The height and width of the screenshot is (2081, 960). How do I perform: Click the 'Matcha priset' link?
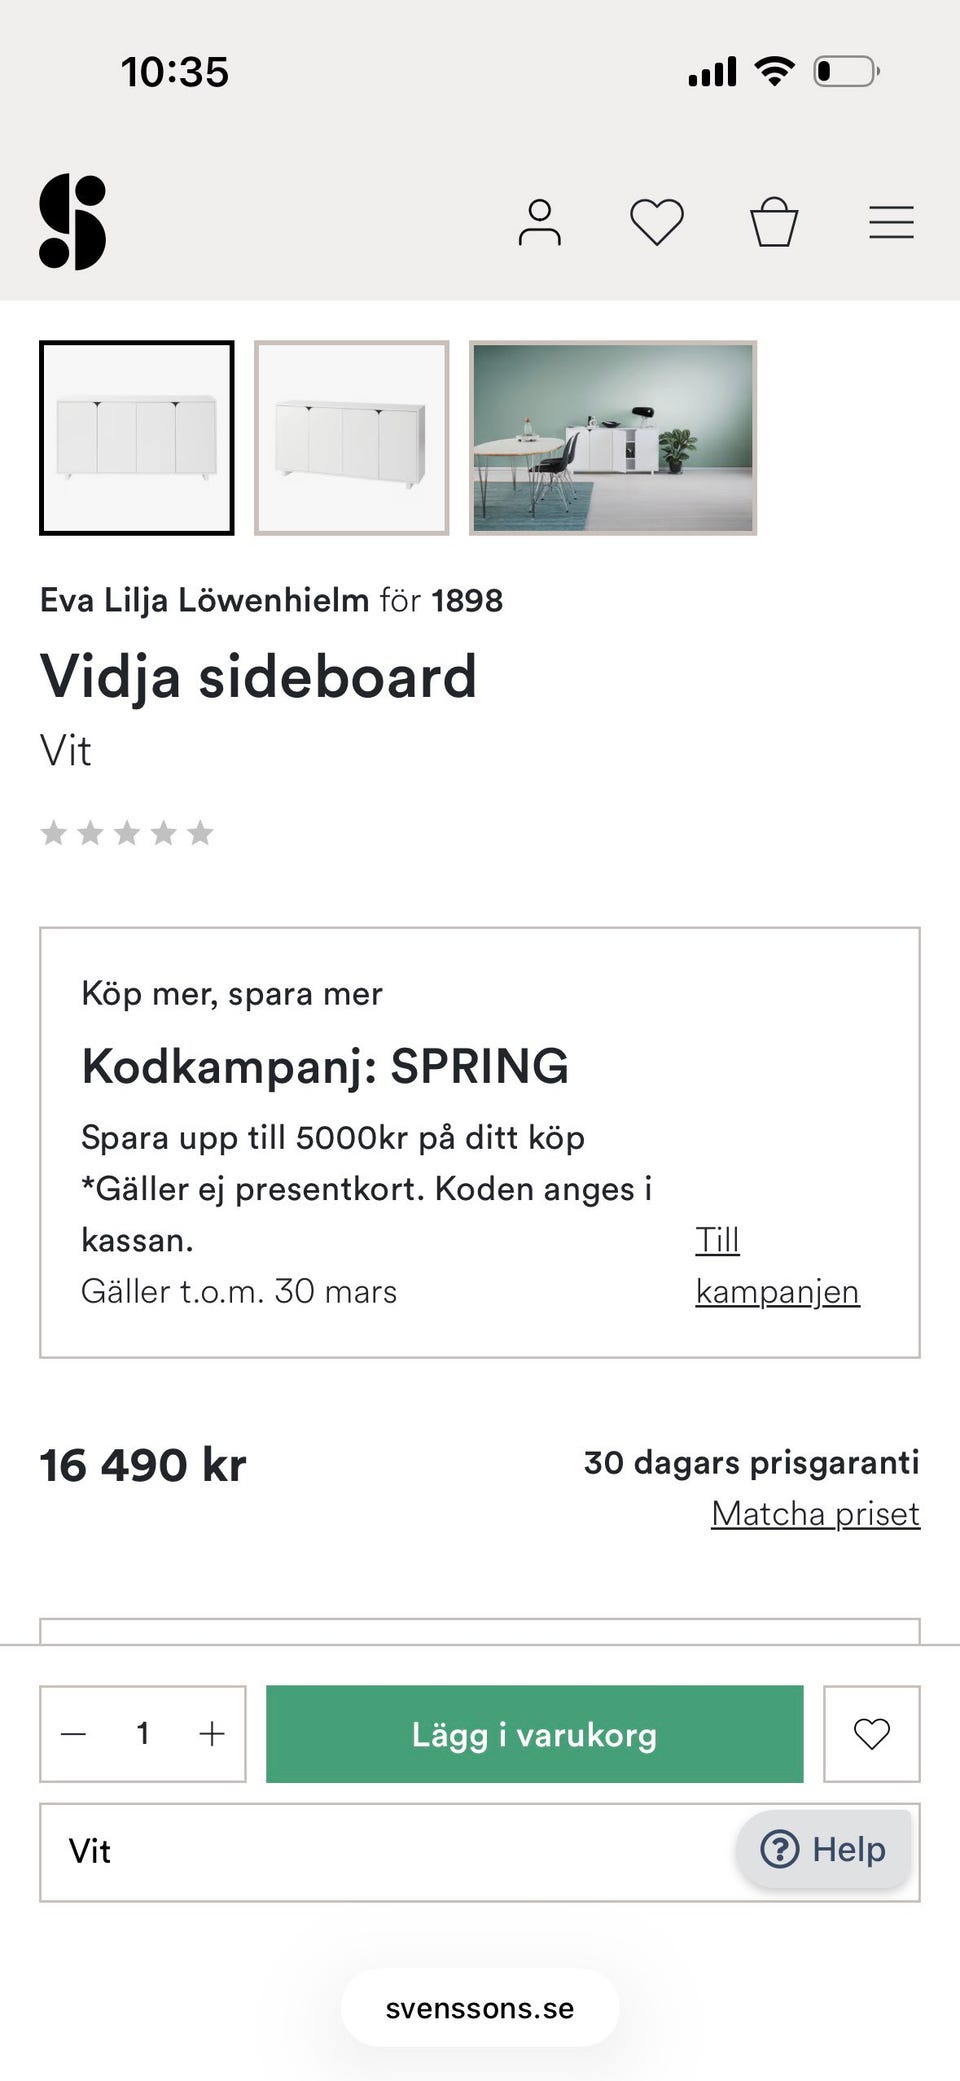pyautogui.click(x=815, y=1514)
